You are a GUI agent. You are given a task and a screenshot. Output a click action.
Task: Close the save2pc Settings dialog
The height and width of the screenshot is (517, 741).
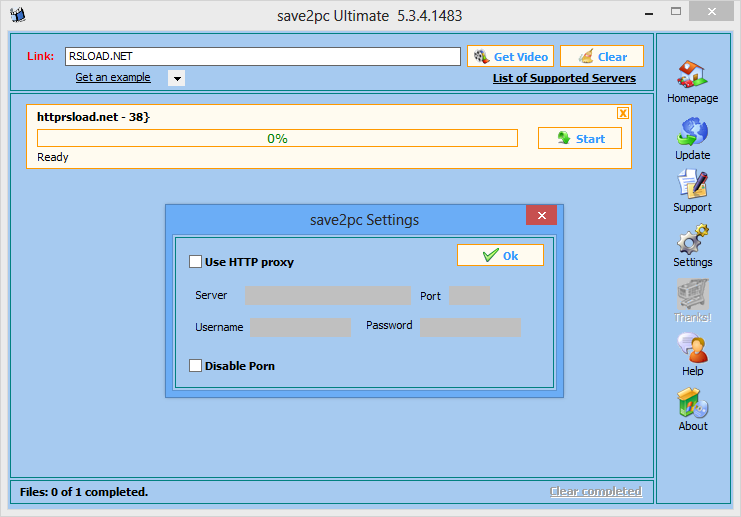click(542, 215)
